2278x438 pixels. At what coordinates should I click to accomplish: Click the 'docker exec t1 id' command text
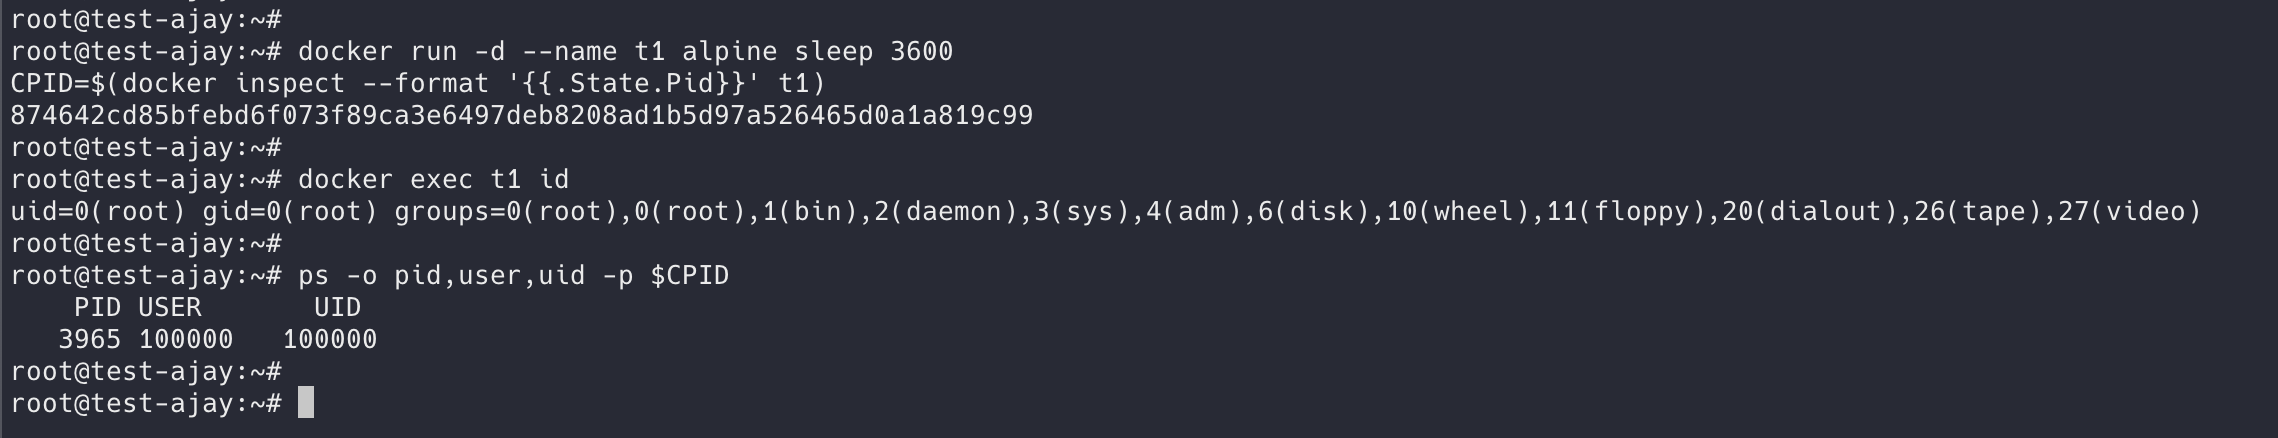coord(433,179)
